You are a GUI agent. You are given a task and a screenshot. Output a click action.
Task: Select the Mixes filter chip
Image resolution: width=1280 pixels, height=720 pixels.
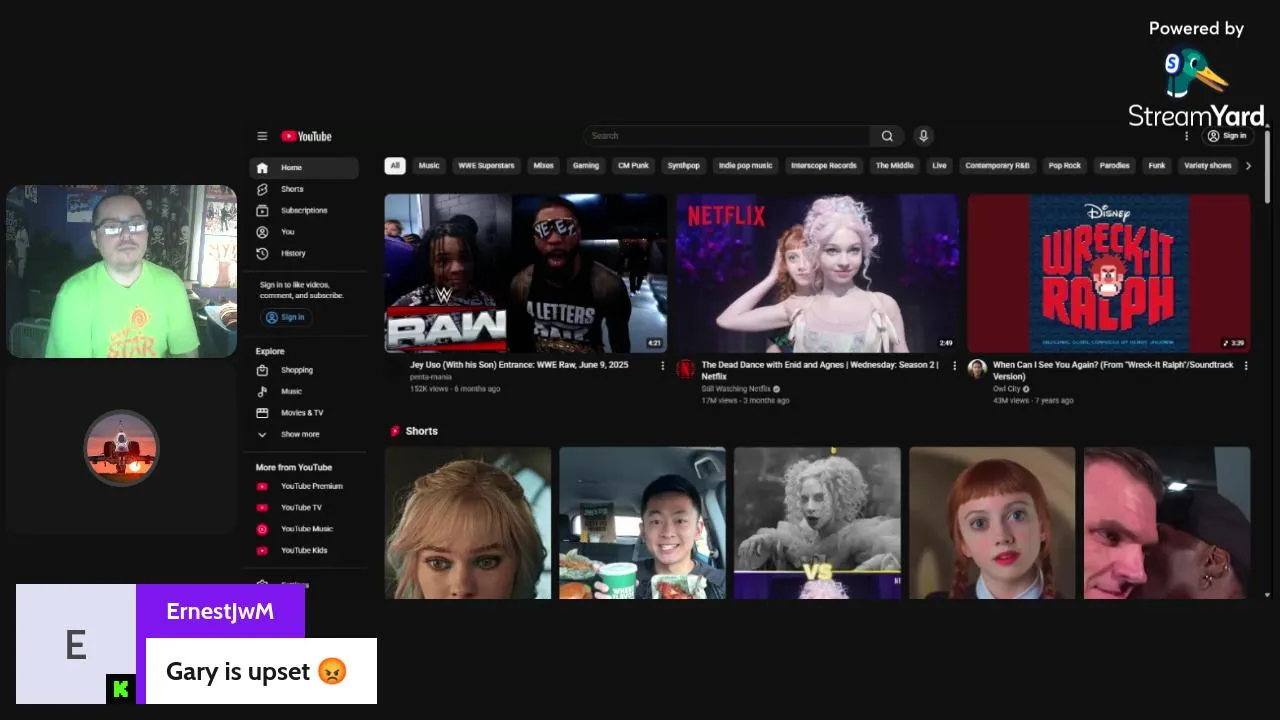coord(543,166)
